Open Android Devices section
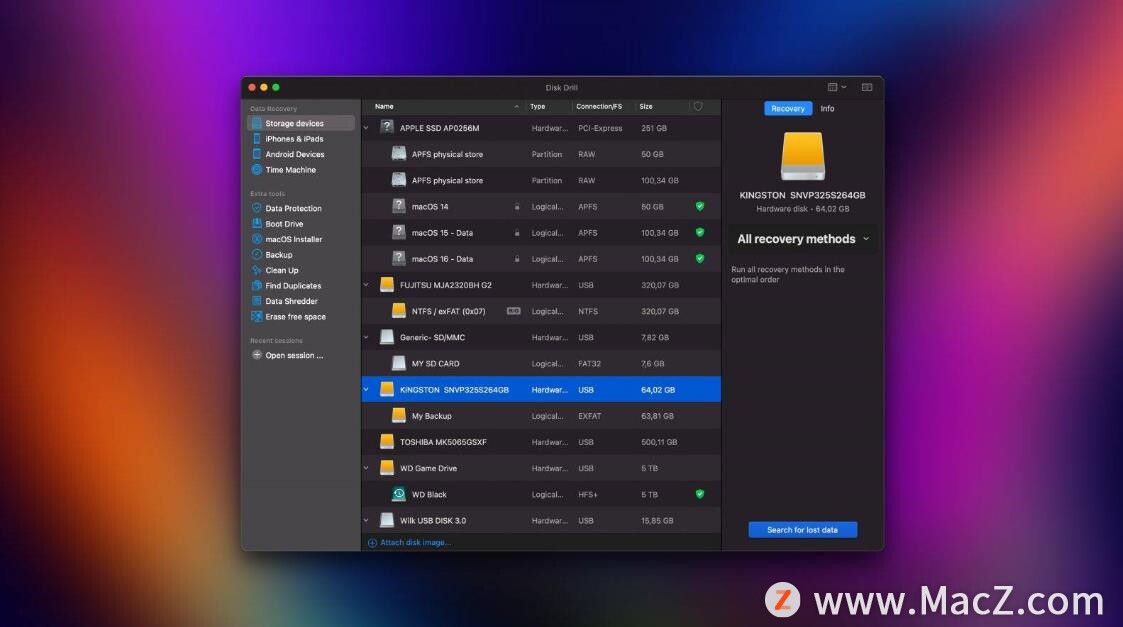This screenshot has width=1123, height=627. pos(294,154)
